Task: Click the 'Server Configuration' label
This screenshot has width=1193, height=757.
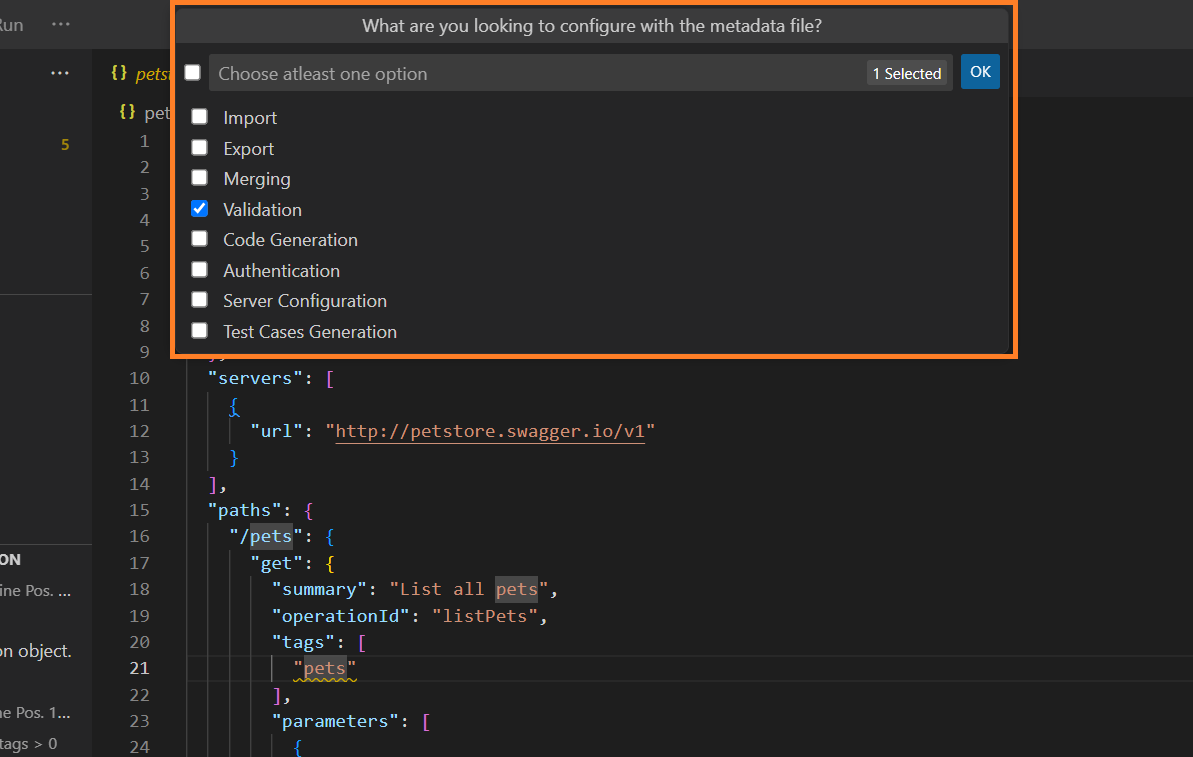Action: click(305, 301)
